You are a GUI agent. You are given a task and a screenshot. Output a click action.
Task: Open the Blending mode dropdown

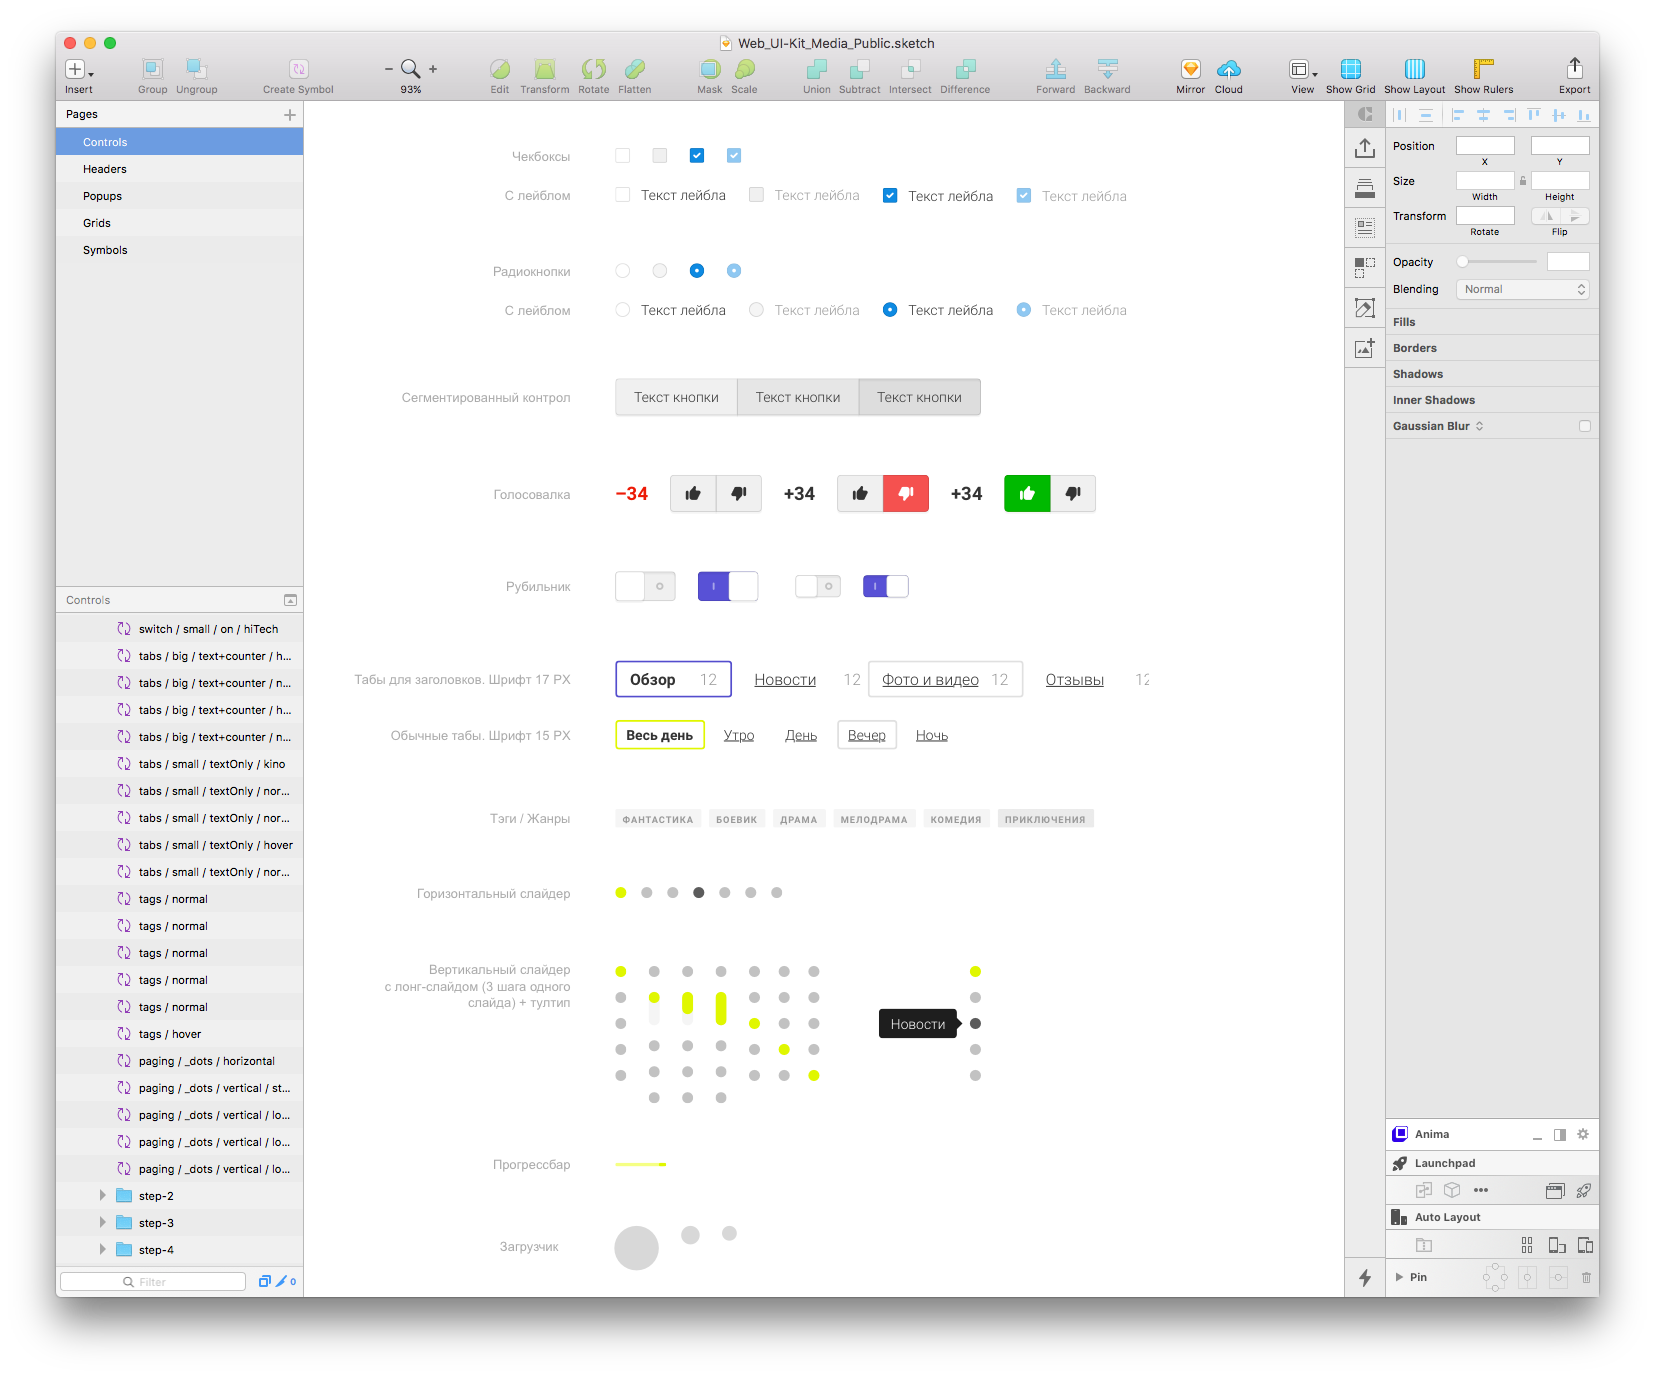(x=1522, y=289)
